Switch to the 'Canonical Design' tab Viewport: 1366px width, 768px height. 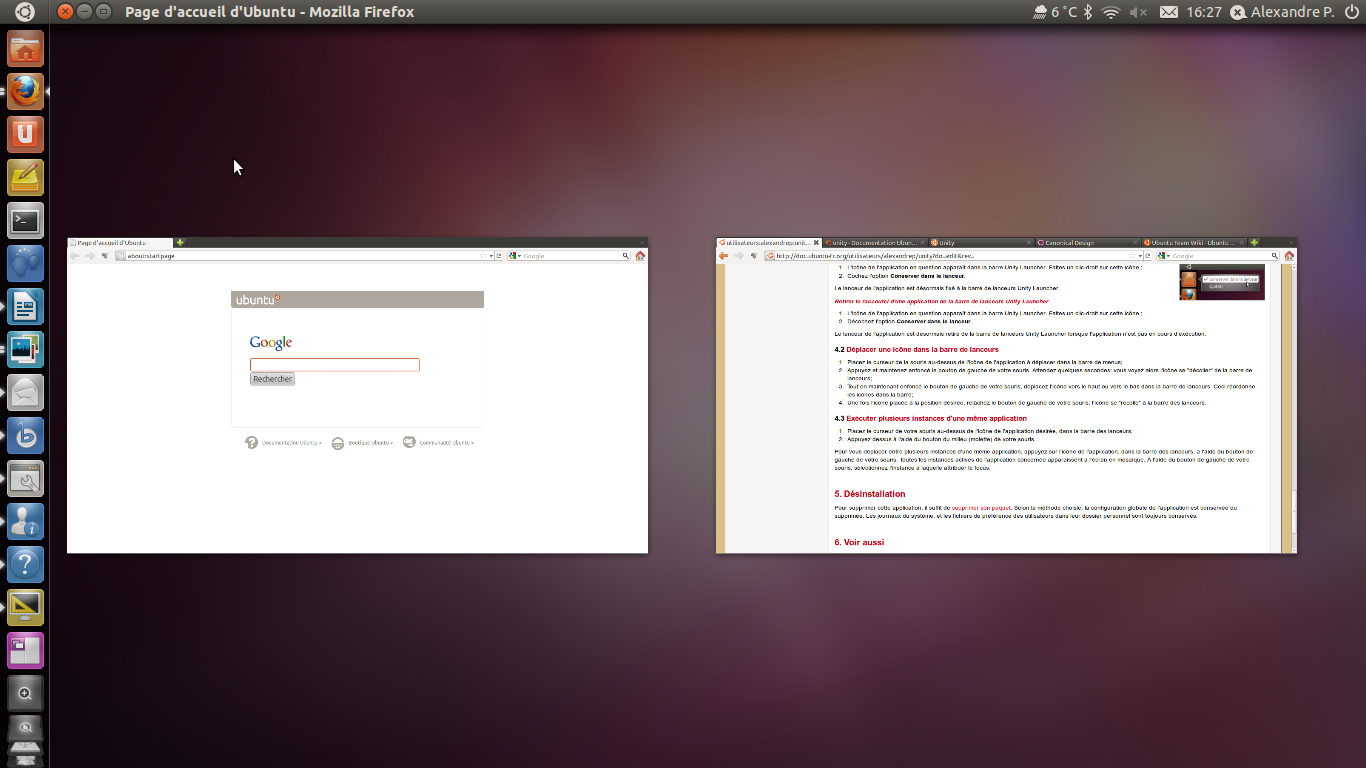click(1087, 243)
